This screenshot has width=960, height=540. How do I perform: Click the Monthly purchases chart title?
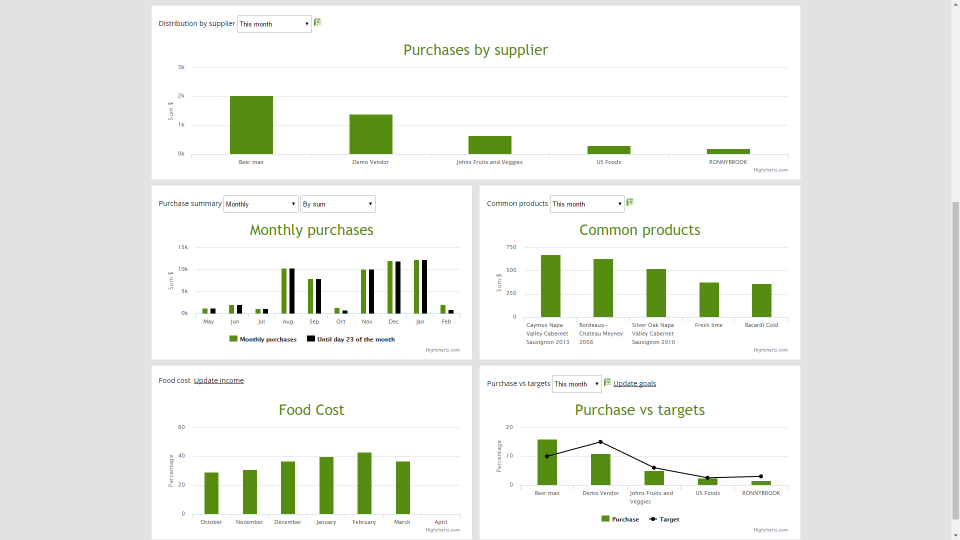(311, 230)
